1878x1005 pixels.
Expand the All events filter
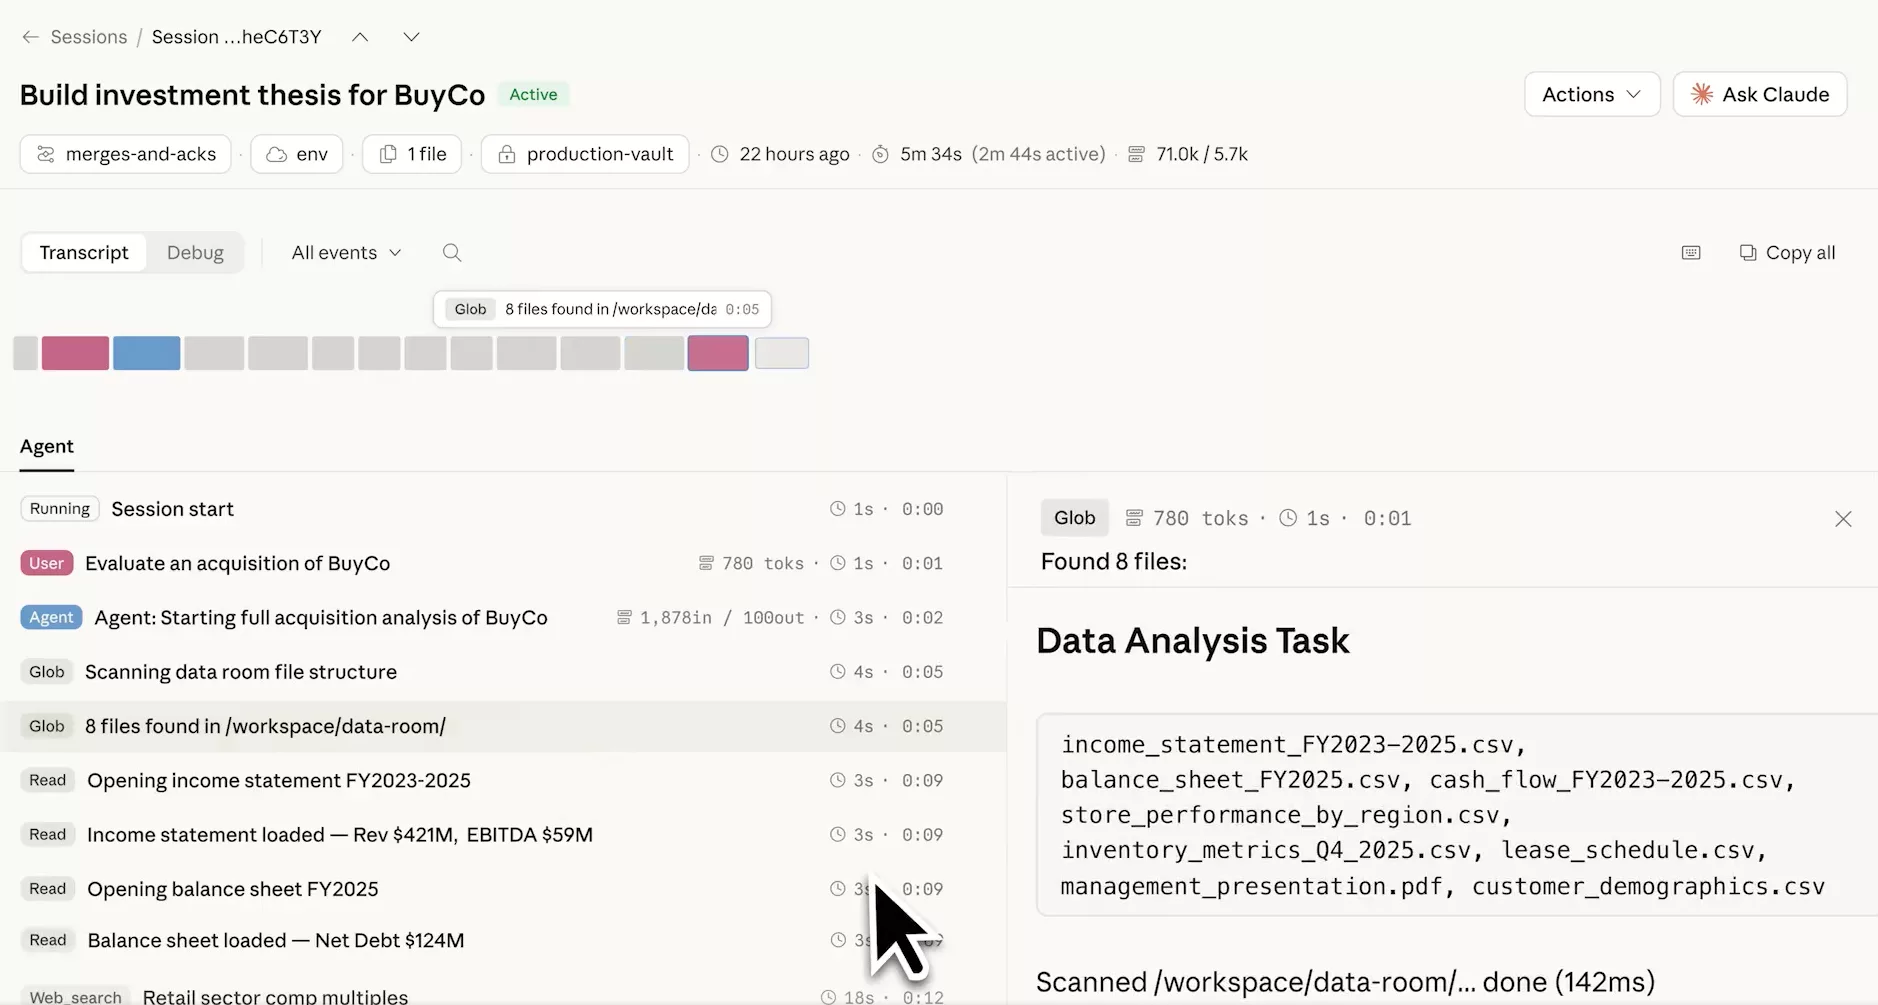(346, 253)
